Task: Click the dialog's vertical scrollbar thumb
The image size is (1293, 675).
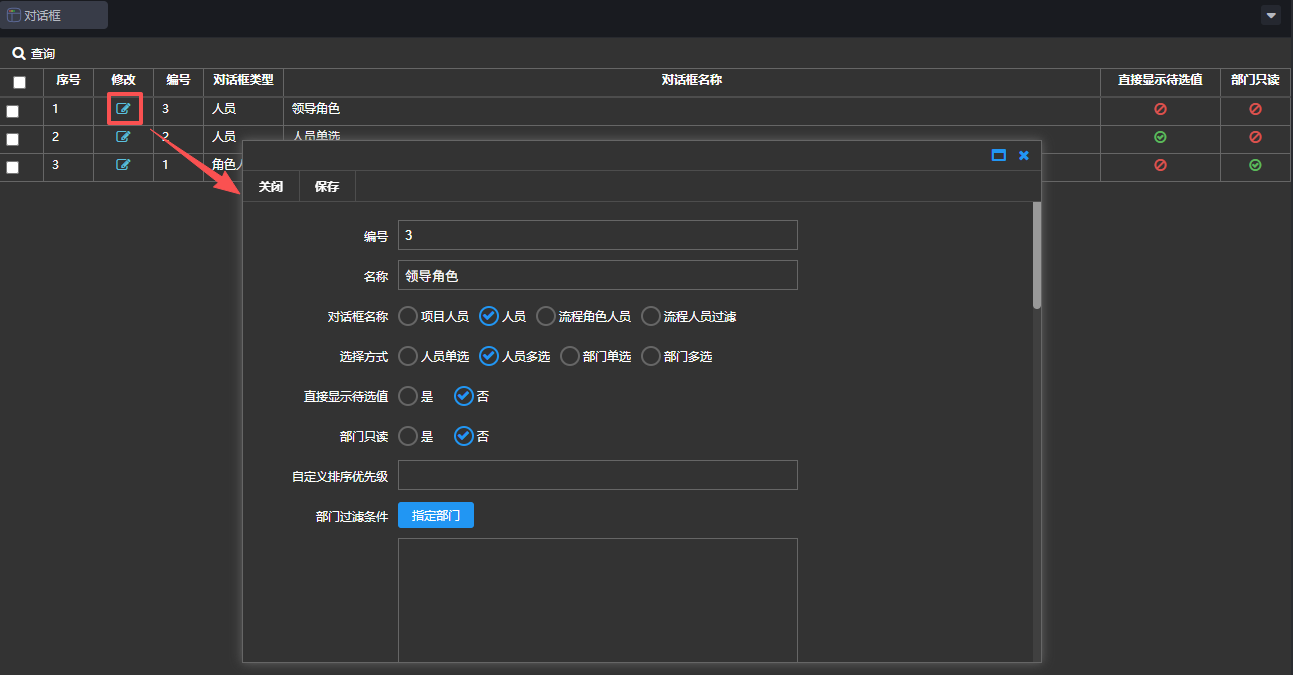Action: [1037, 255]
